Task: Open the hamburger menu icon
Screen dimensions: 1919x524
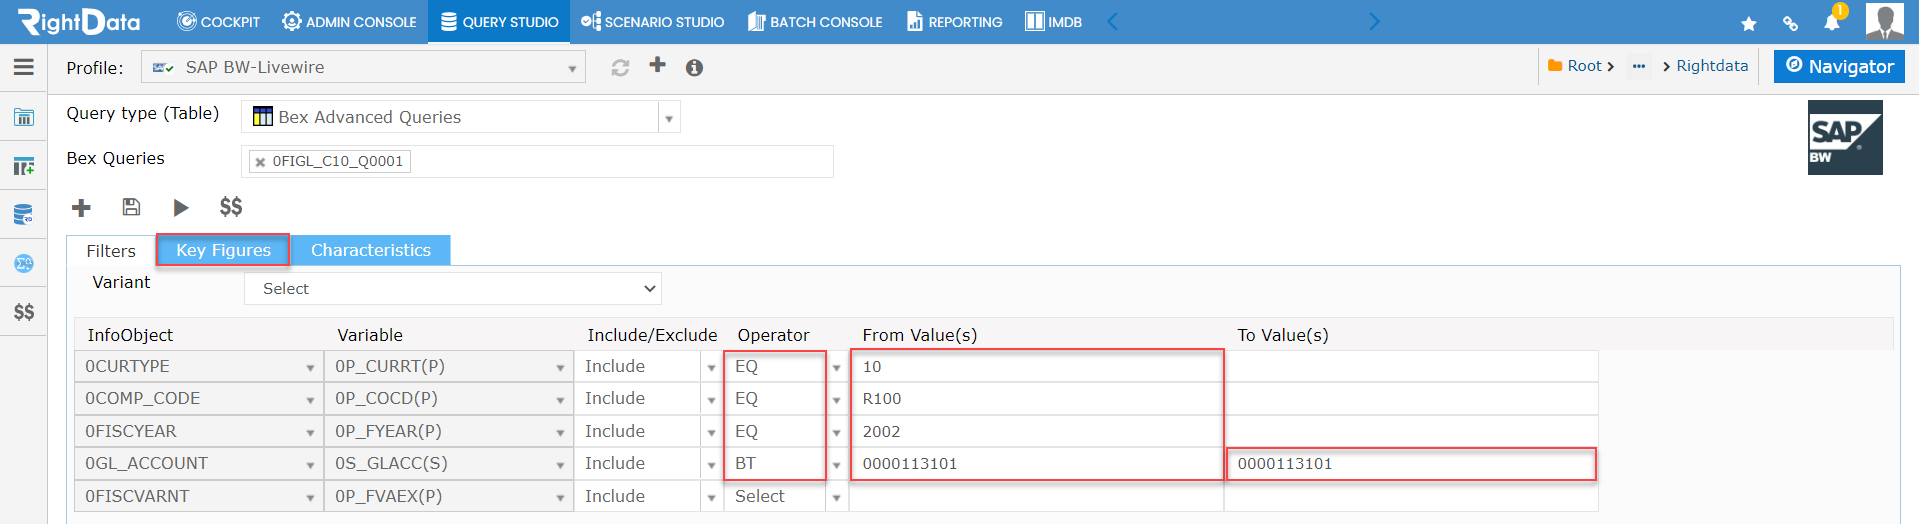Action: pyautogui.click(x=24, y=67)
